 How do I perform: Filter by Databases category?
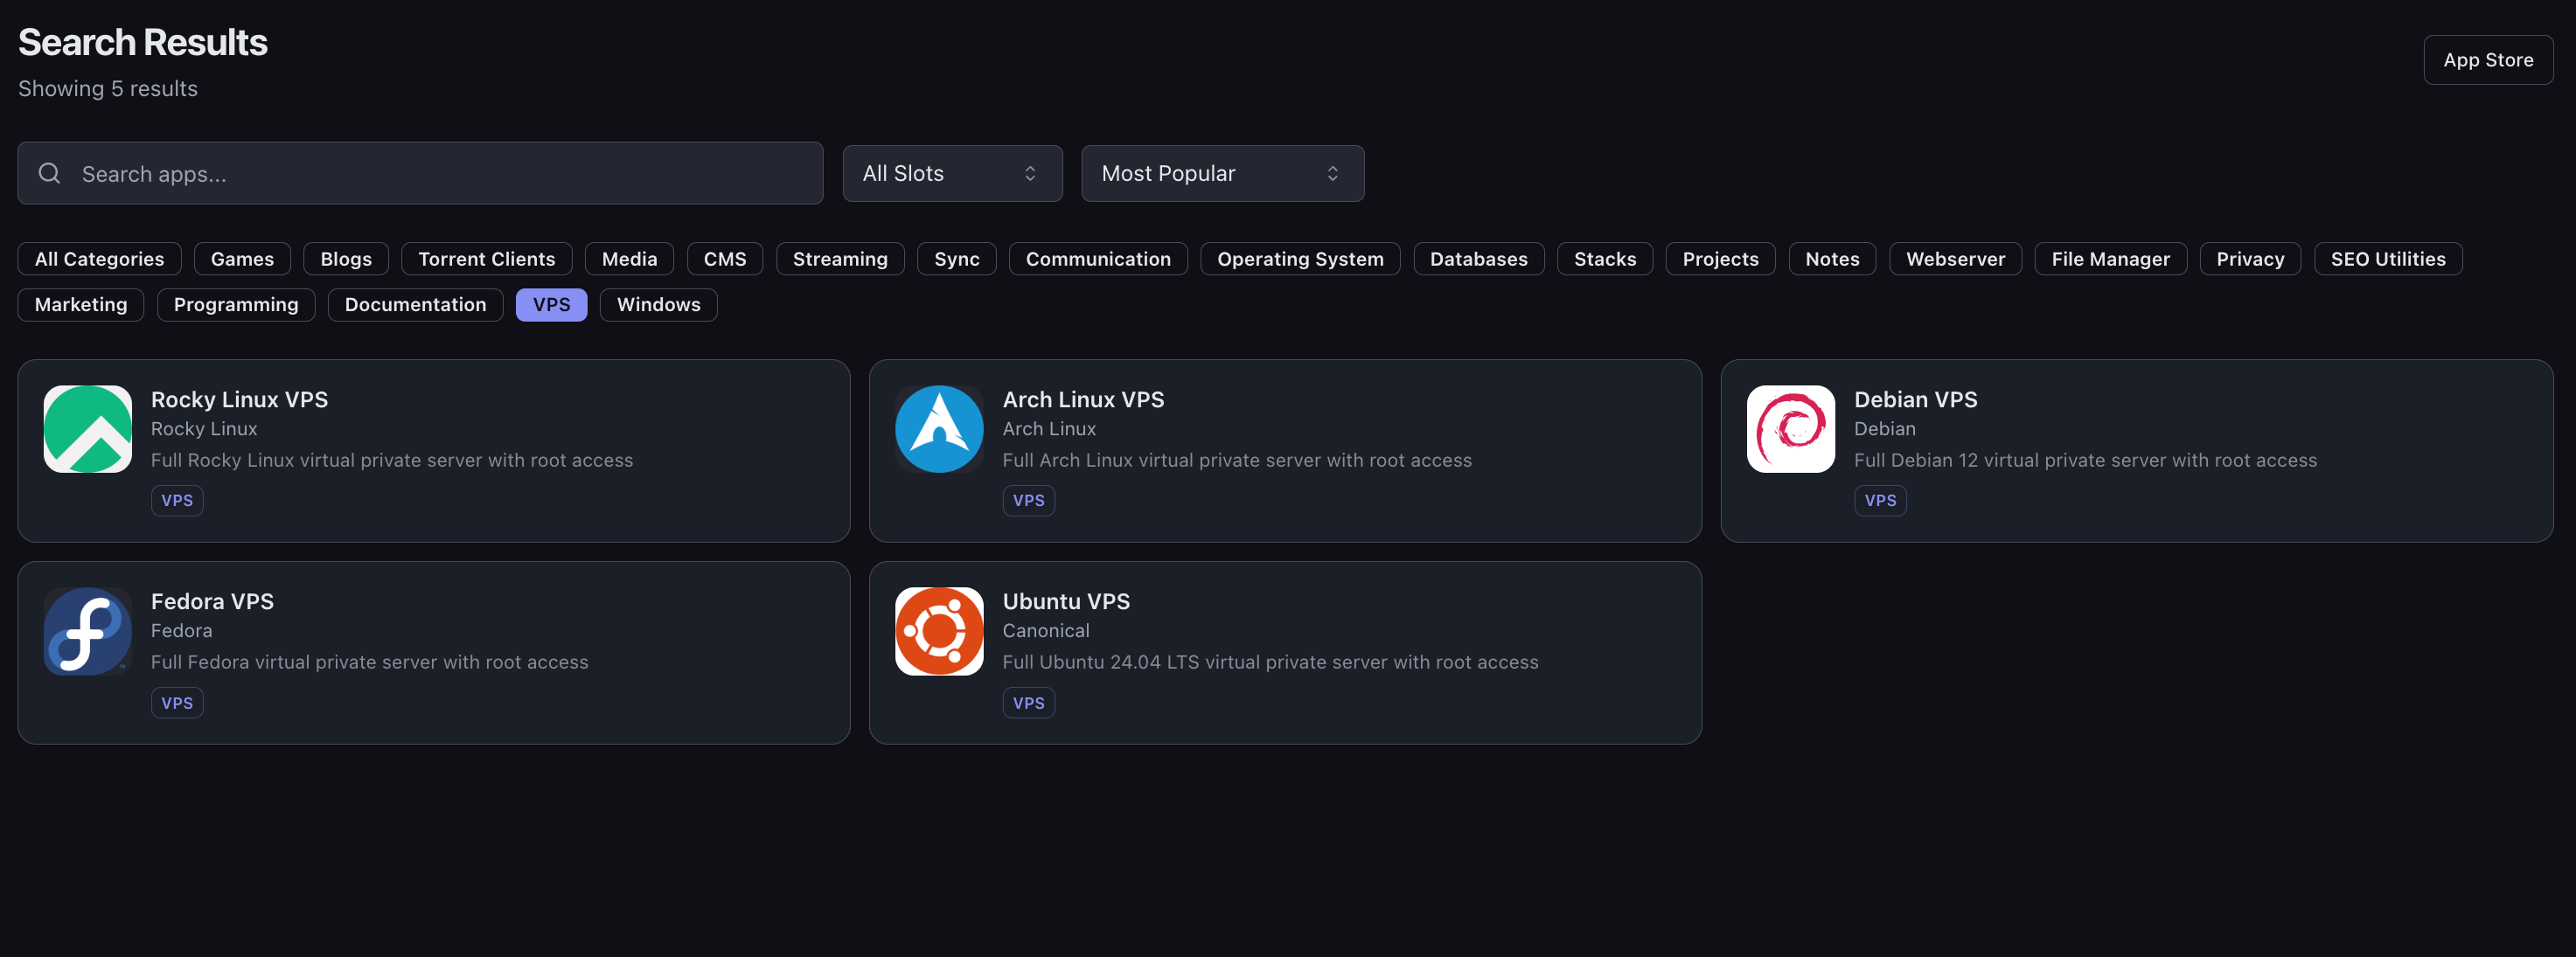click(x=1478, y=259)
